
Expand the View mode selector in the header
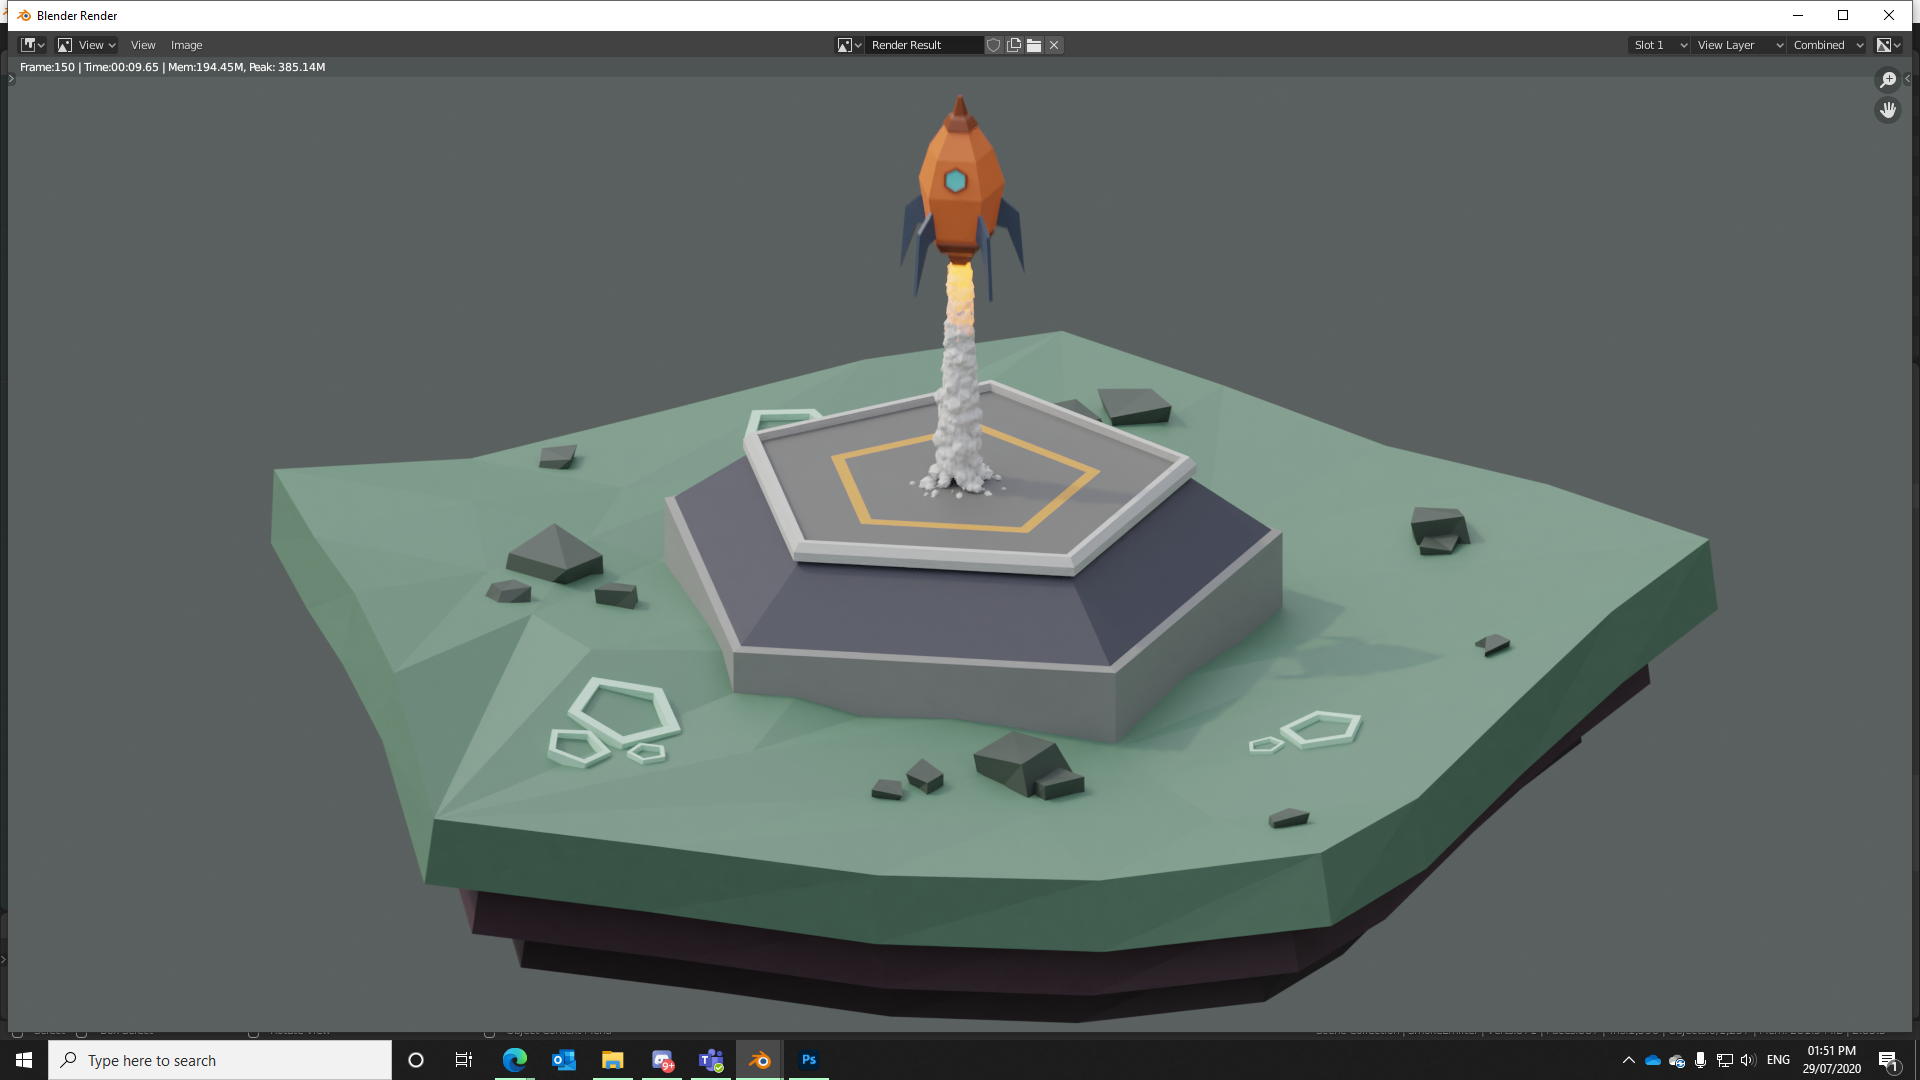(86, 45)
